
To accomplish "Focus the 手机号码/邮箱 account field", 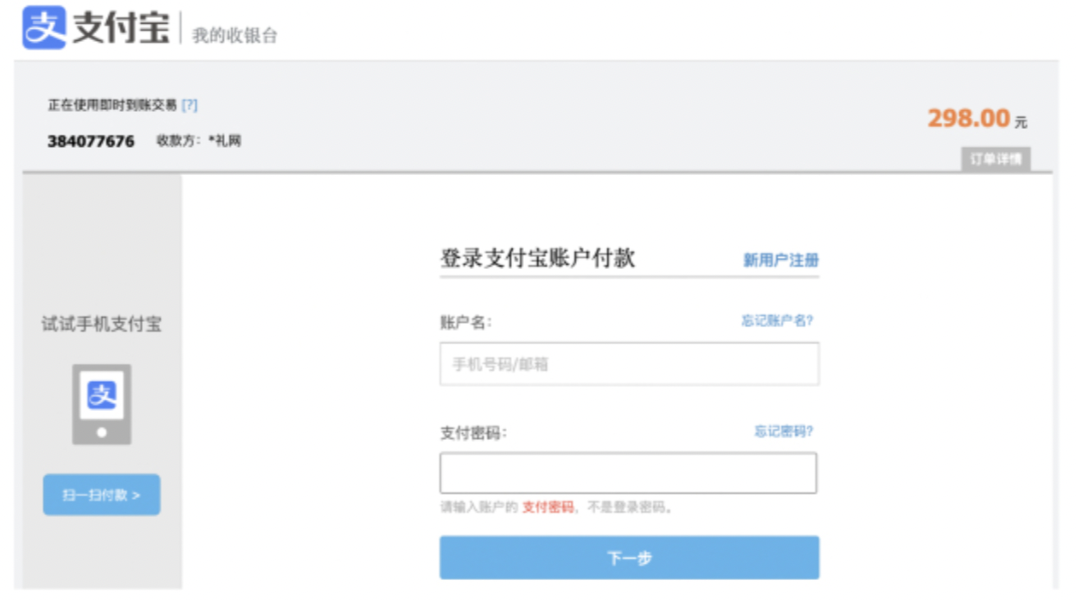I will click(x=629, y=364).
